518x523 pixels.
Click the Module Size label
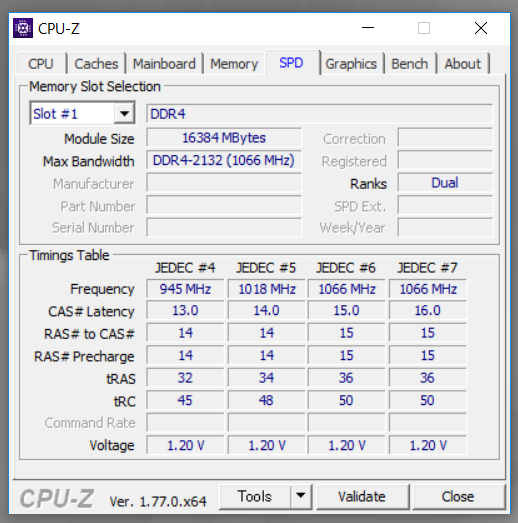pyautogui.click(x=99, y=139)
